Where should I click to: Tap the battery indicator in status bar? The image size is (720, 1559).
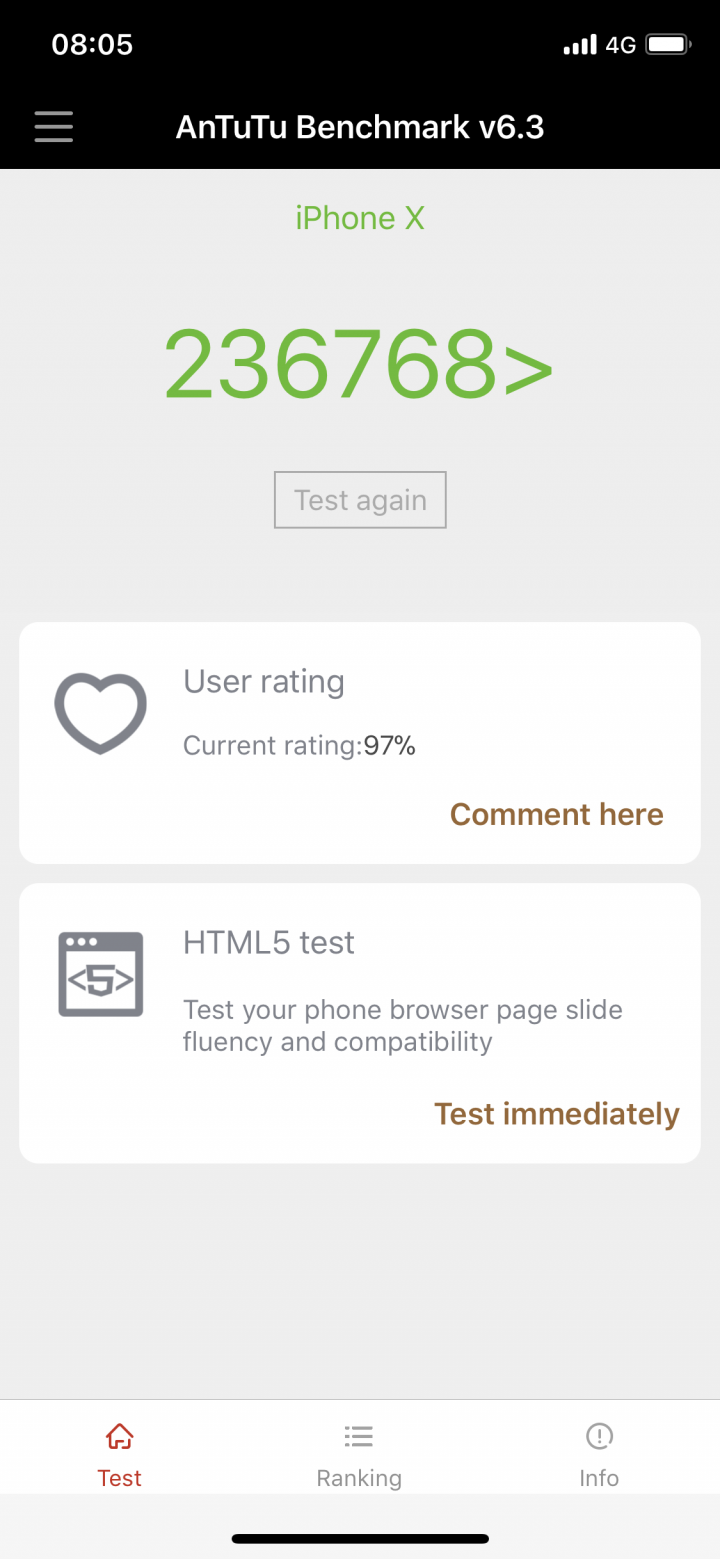tap(668, 45)
